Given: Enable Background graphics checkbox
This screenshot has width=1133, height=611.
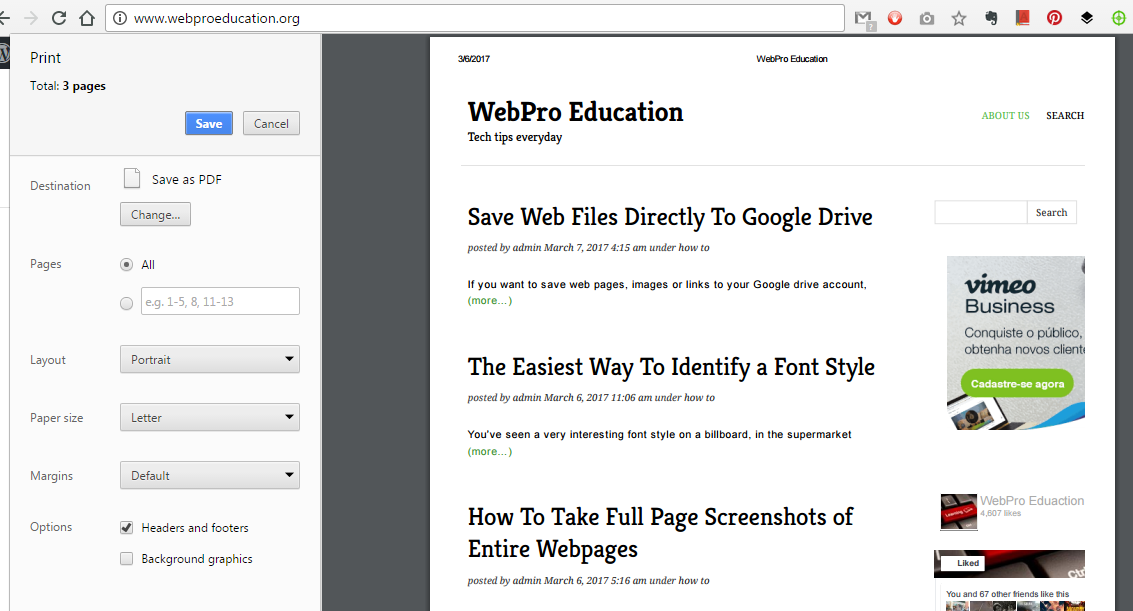Looking at the screenshot, I should click(x=126, y=558).
